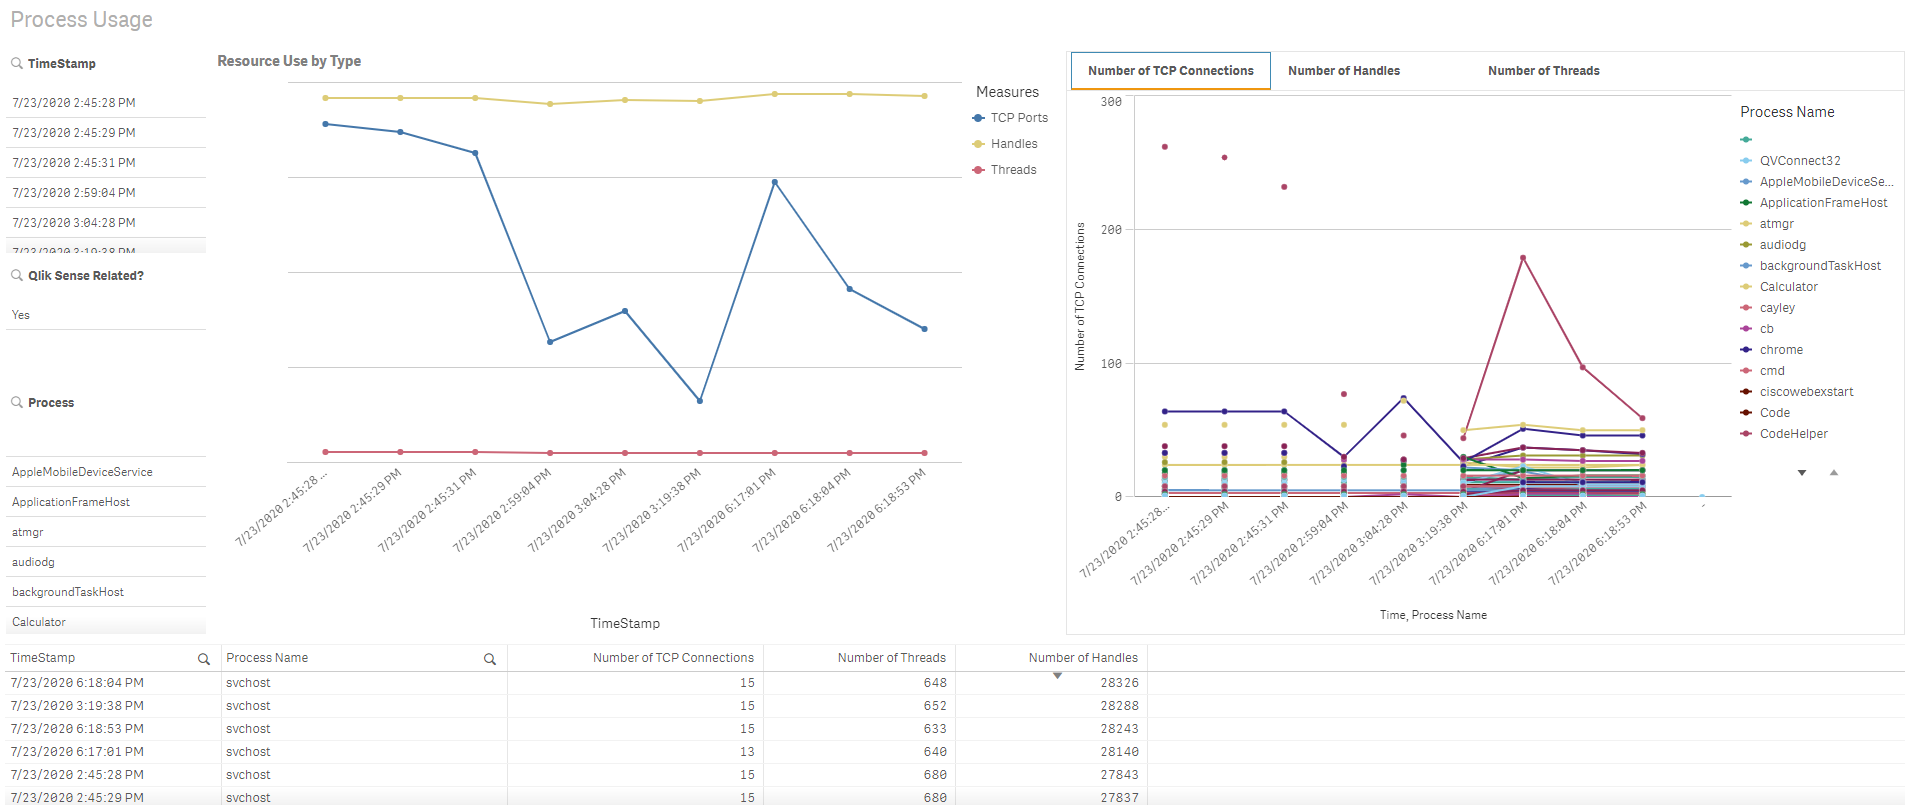The width and height of the screenshot is (1913, 812).
Task: Switch to Number of Handles tab
Action: 1344,71
